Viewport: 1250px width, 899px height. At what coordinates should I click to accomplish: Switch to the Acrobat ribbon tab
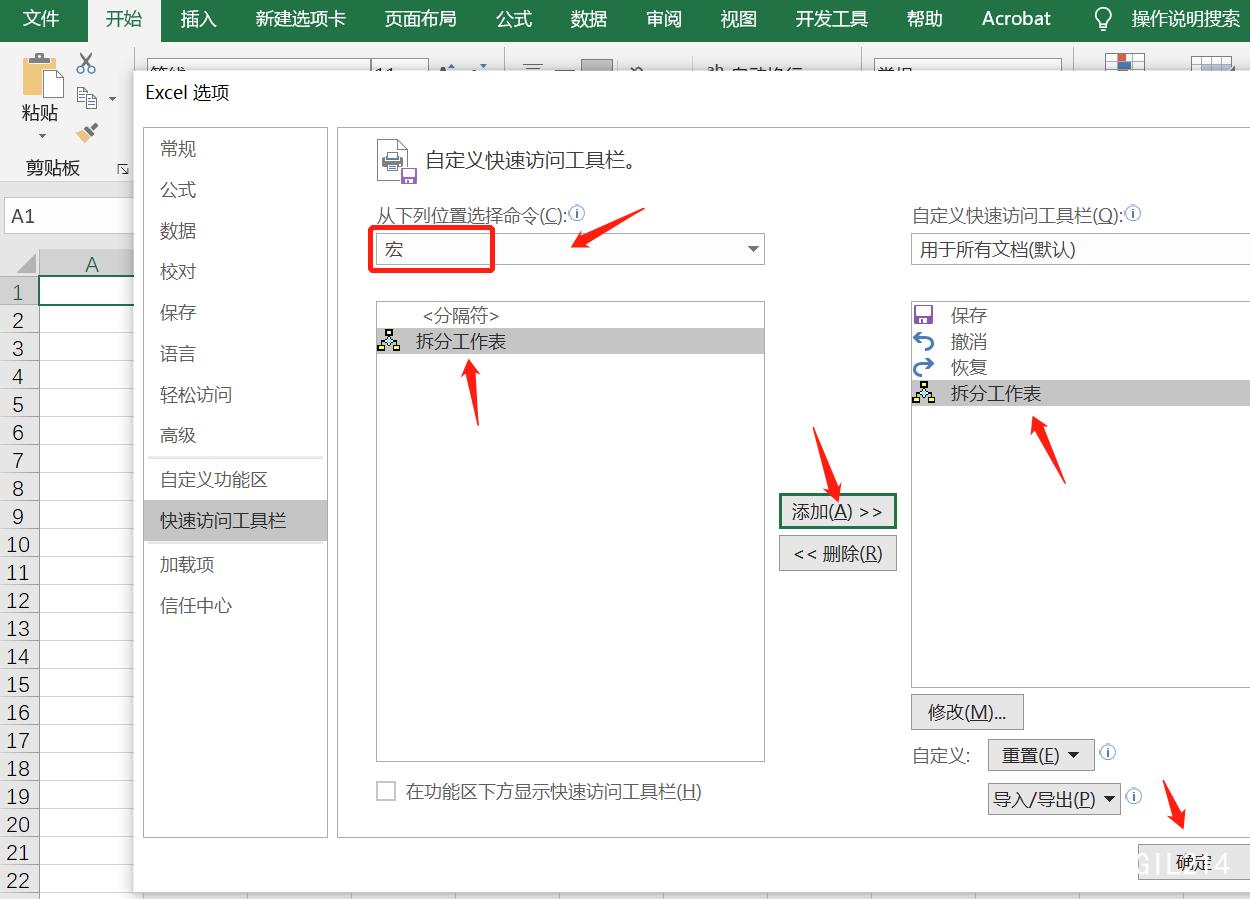tap(1016, 19)
